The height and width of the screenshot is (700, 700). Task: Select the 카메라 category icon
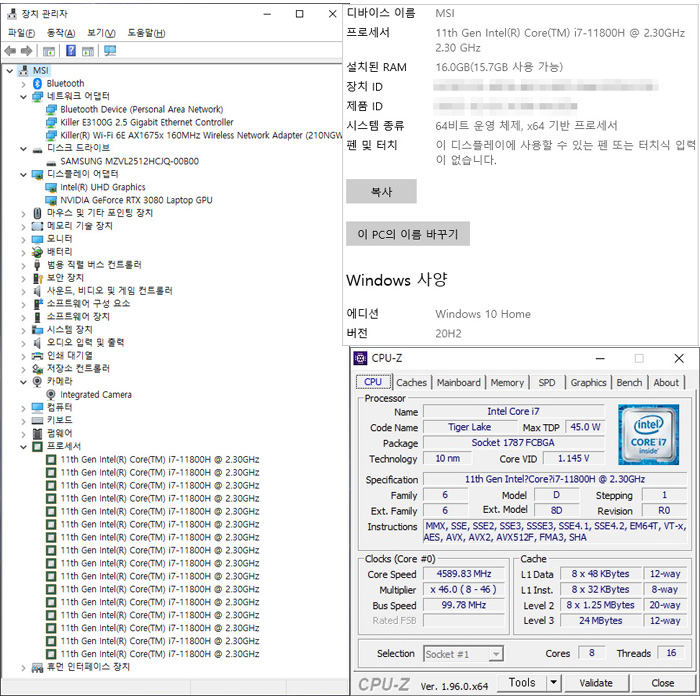pyautogui.click(x=38, y=382)
